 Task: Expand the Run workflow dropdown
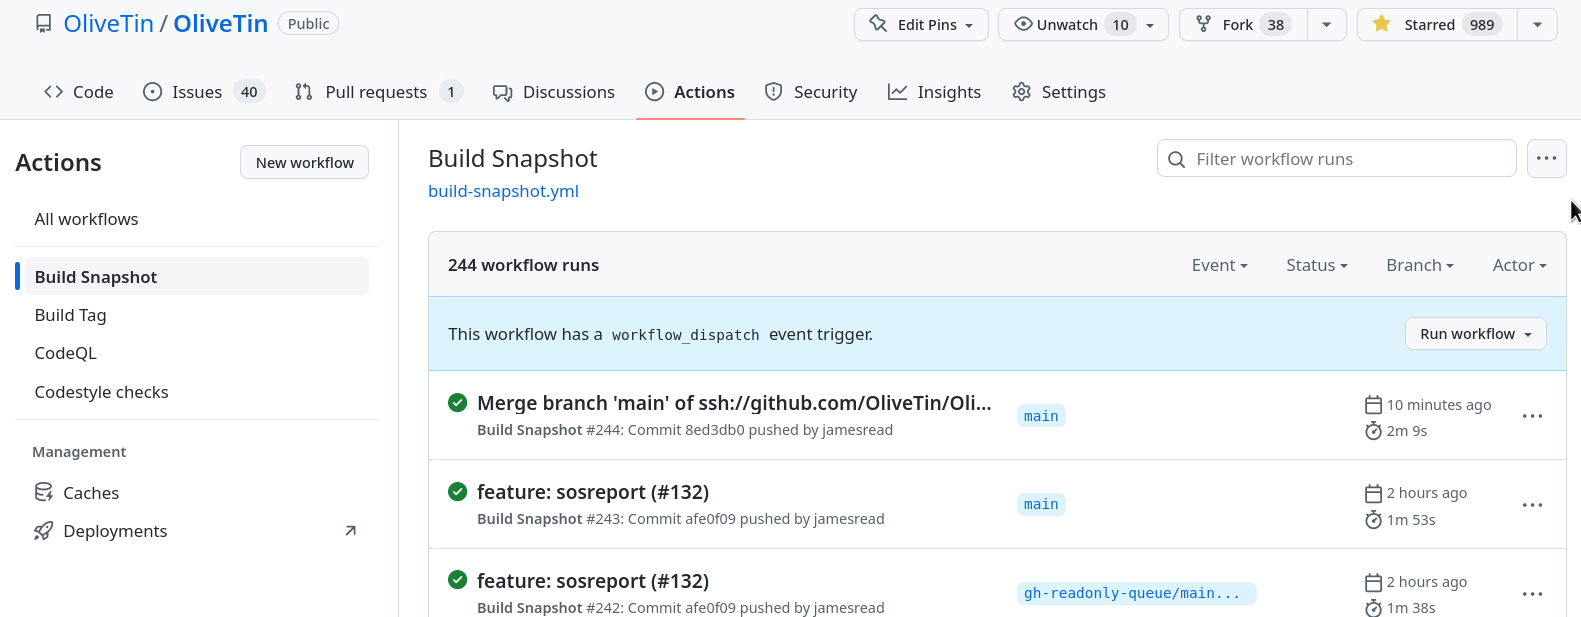pyautogui.click(x=1475, y=334)
